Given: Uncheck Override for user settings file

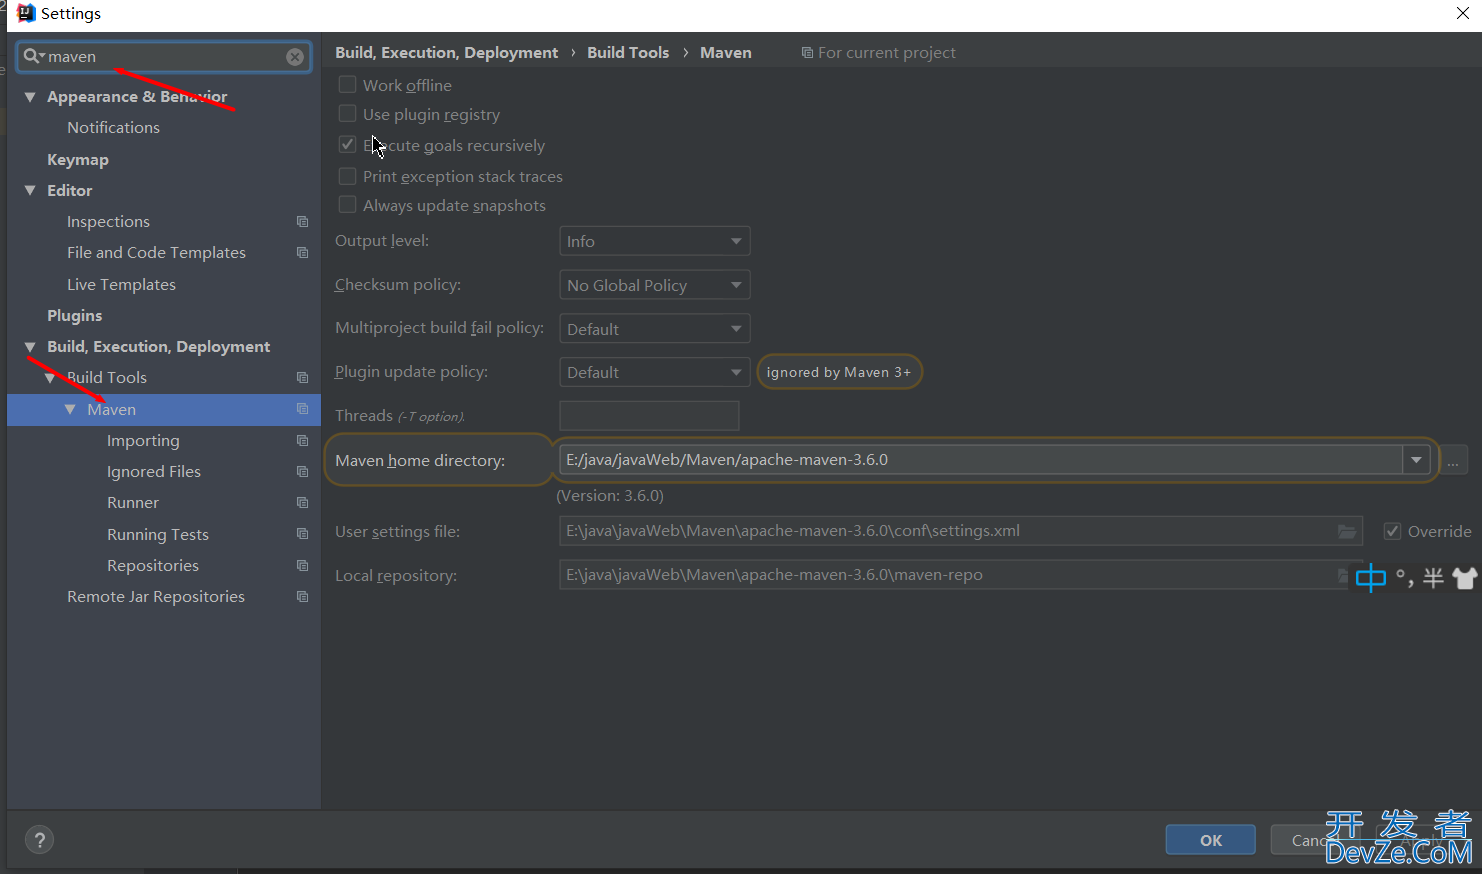Looking at the screenshot, I should (1392, 532).
